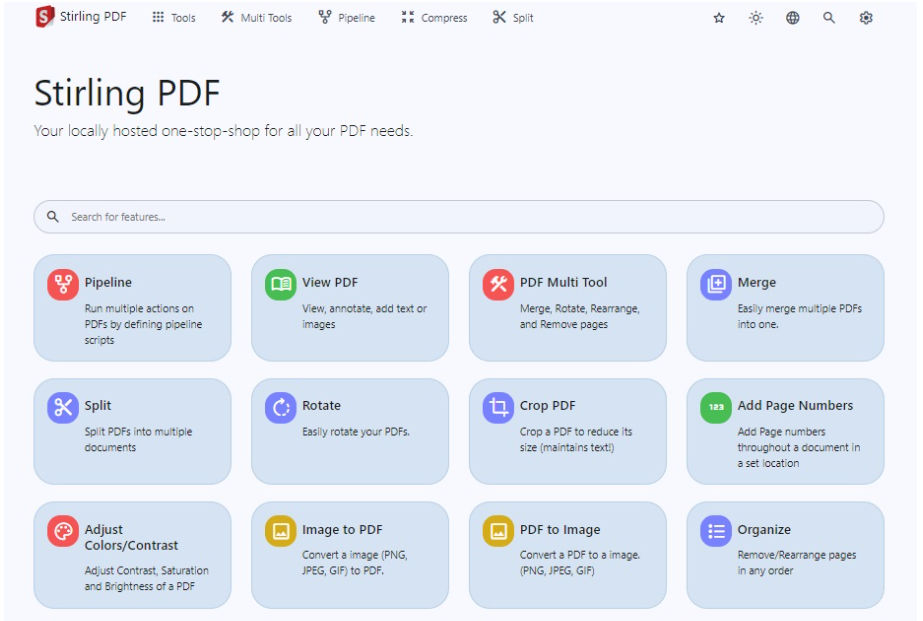Click 'Your locally hosted one-stop-shop' tagline

(224, 131)
